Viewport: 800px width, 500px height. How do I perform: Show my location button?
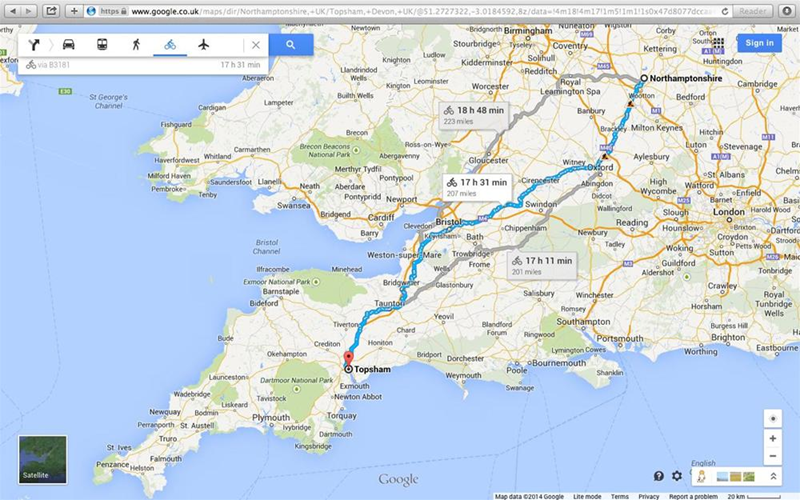(x=772, y=418)
